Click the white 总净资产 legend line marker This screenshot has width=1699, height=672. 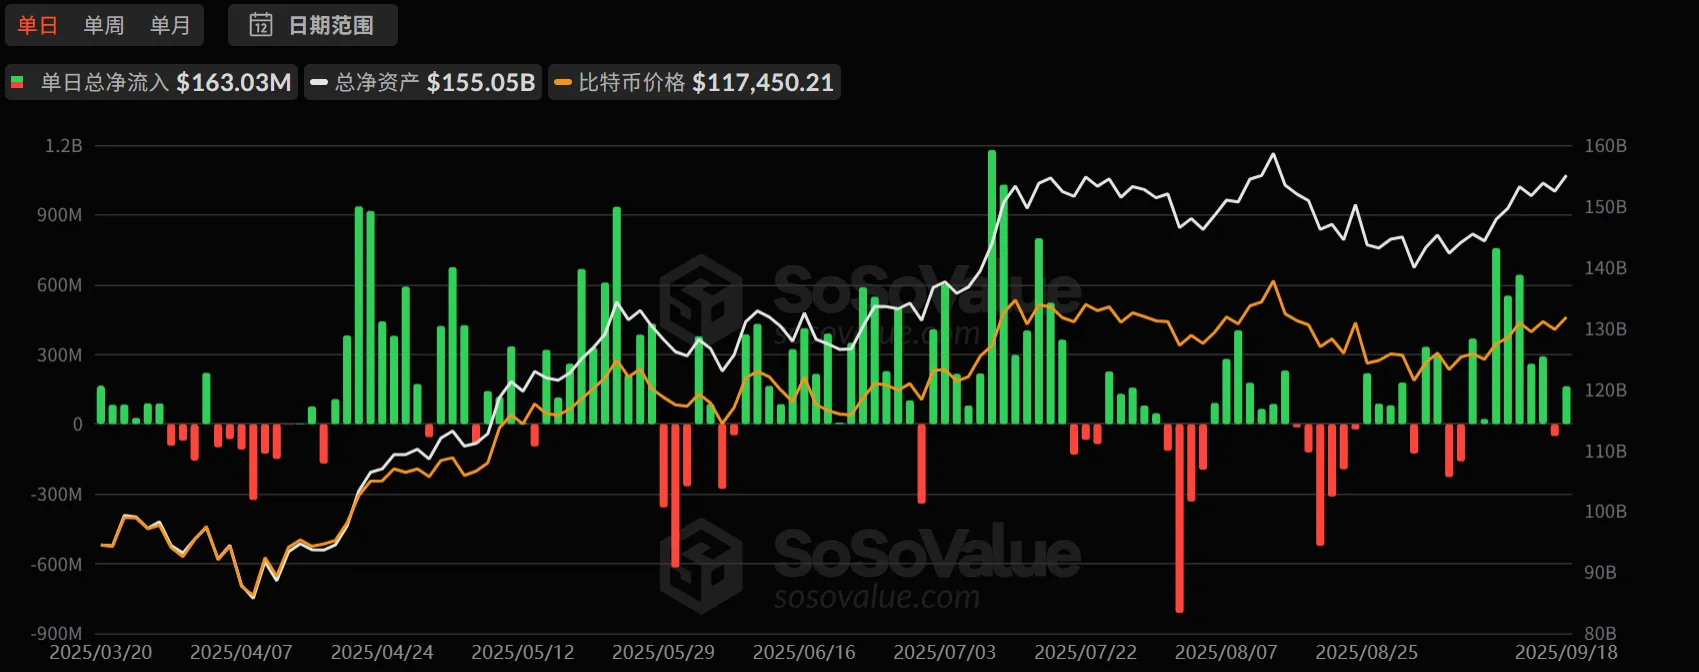319,82
